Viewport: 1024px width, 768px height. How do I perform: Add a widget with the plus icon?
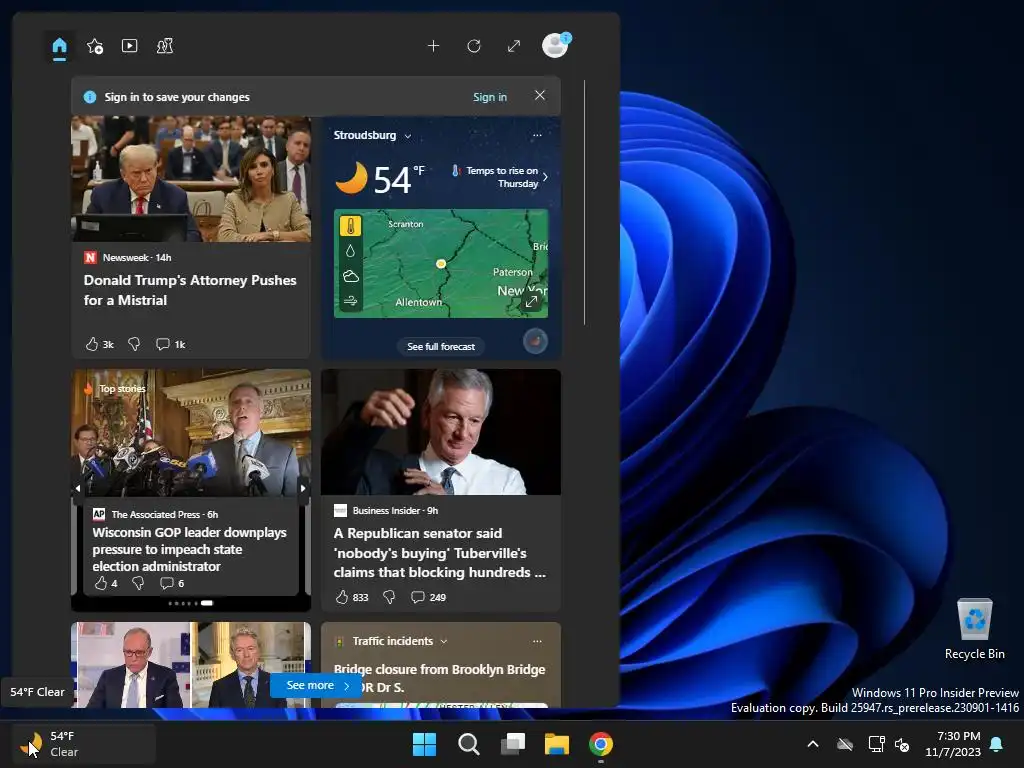[433, 46]
